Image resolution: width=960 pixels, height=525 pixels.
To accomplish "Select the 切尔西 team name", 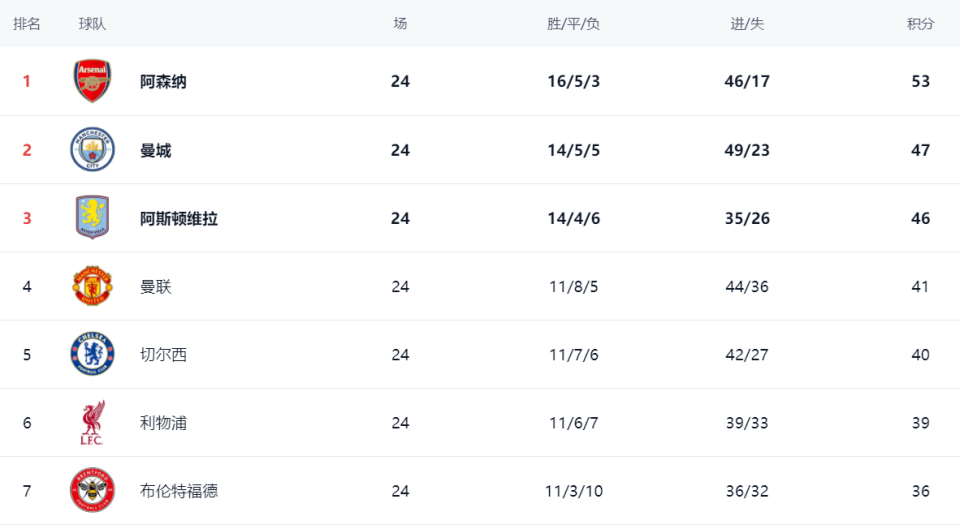I will 163,355.
